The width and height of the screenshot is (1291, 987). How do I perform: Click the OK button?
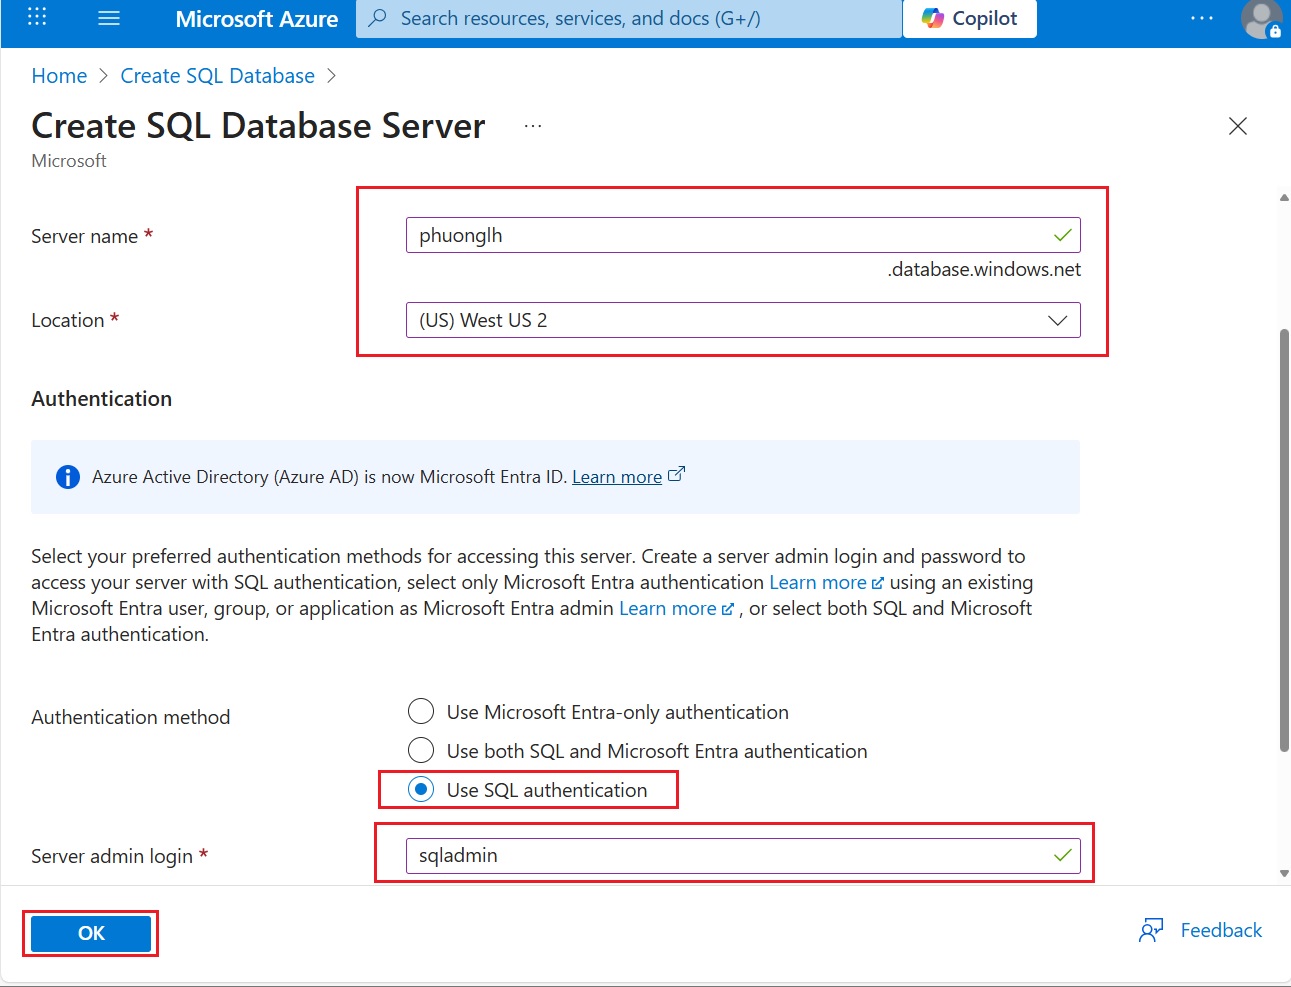91,933
